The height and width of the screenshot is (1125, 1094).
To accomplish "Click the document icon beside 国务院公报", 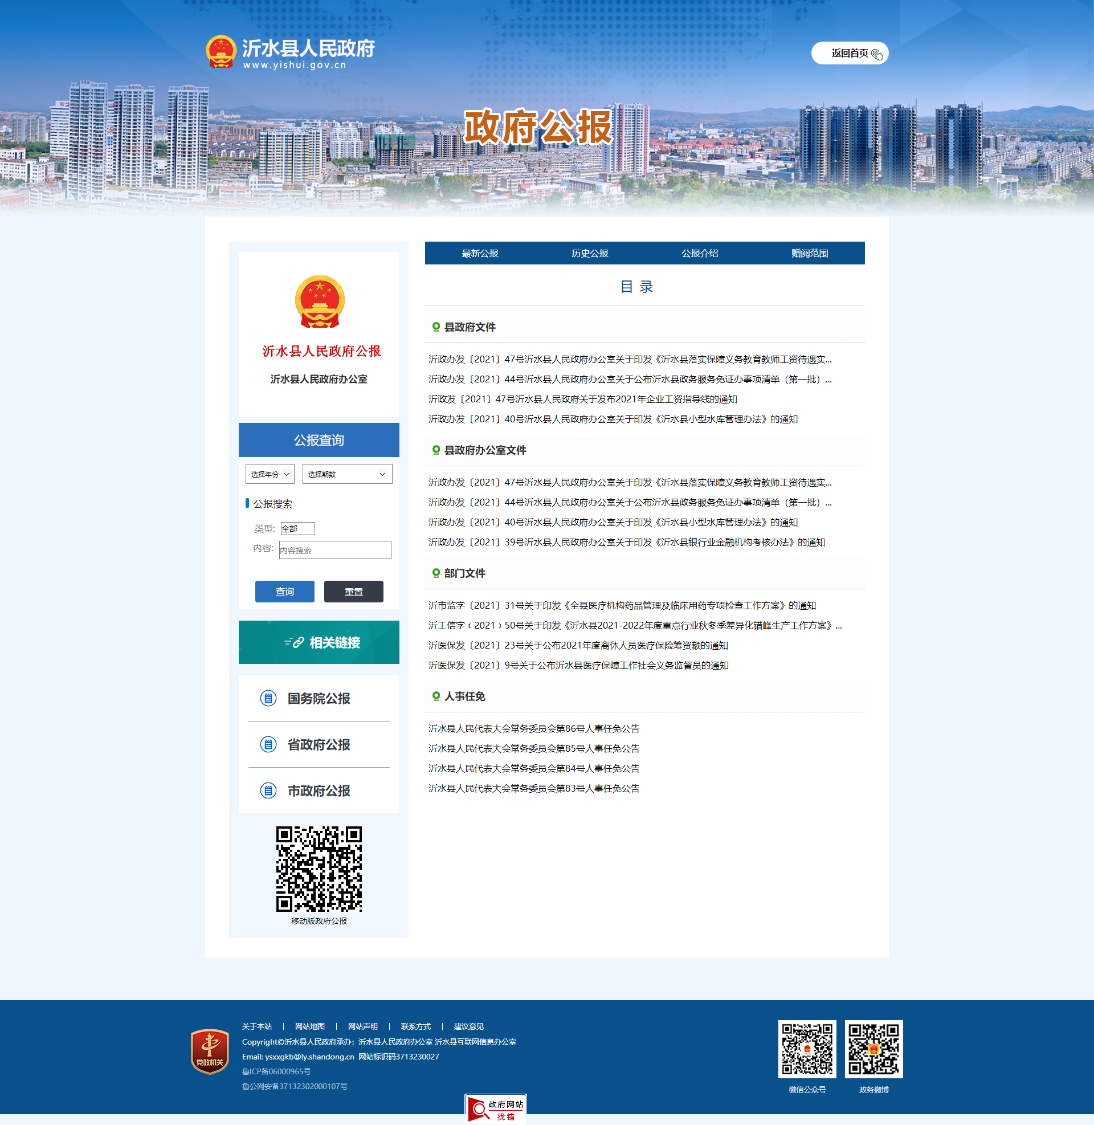I will pyautogui.click(x=268, y=698).
